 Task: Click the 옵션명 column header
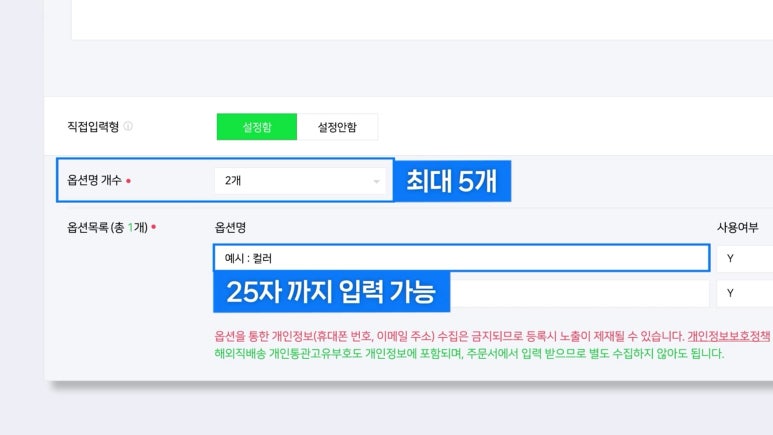pyautogui.click(x=230, y=227)
